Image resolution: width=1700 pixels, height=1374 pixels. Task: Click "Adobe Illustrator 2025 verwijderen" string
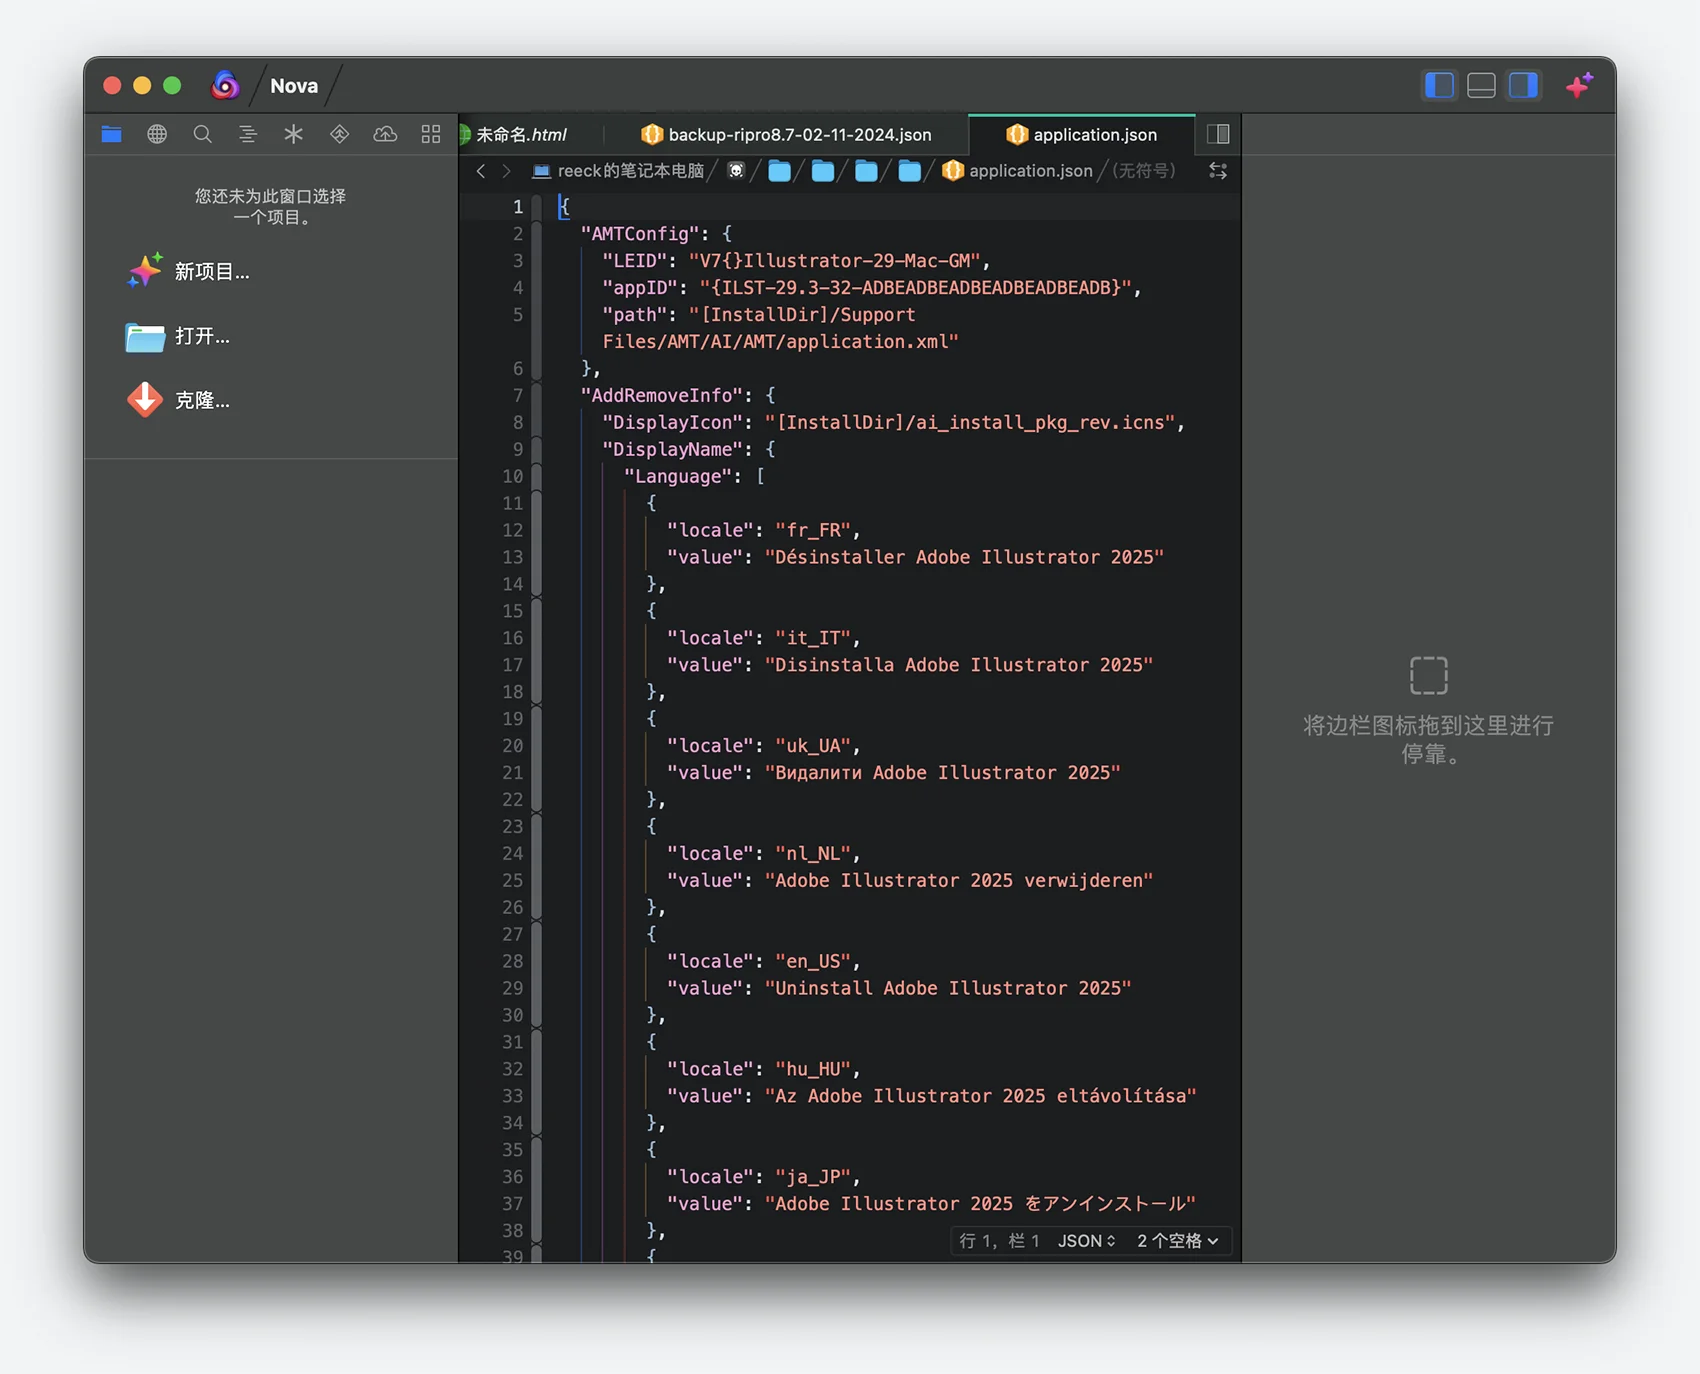(959, 881)
